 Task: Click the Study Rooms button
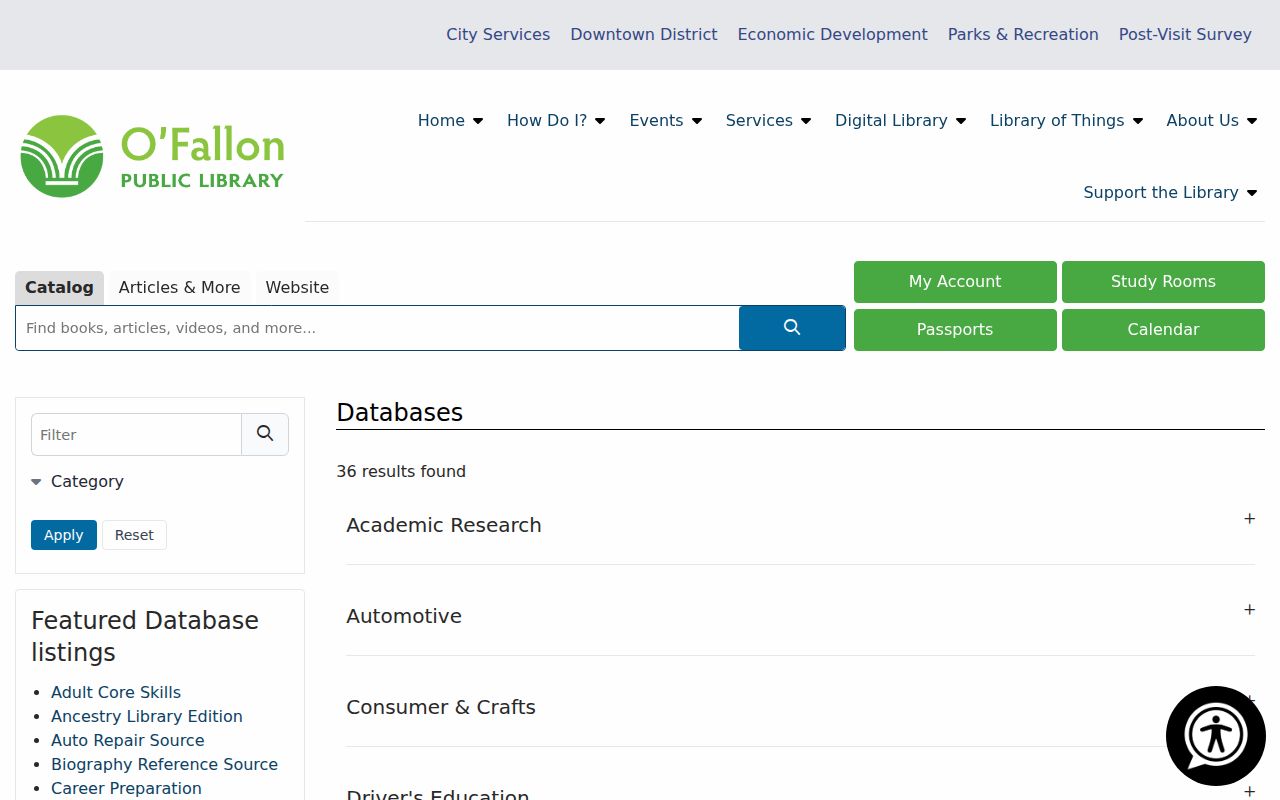tap(1163, 282)
